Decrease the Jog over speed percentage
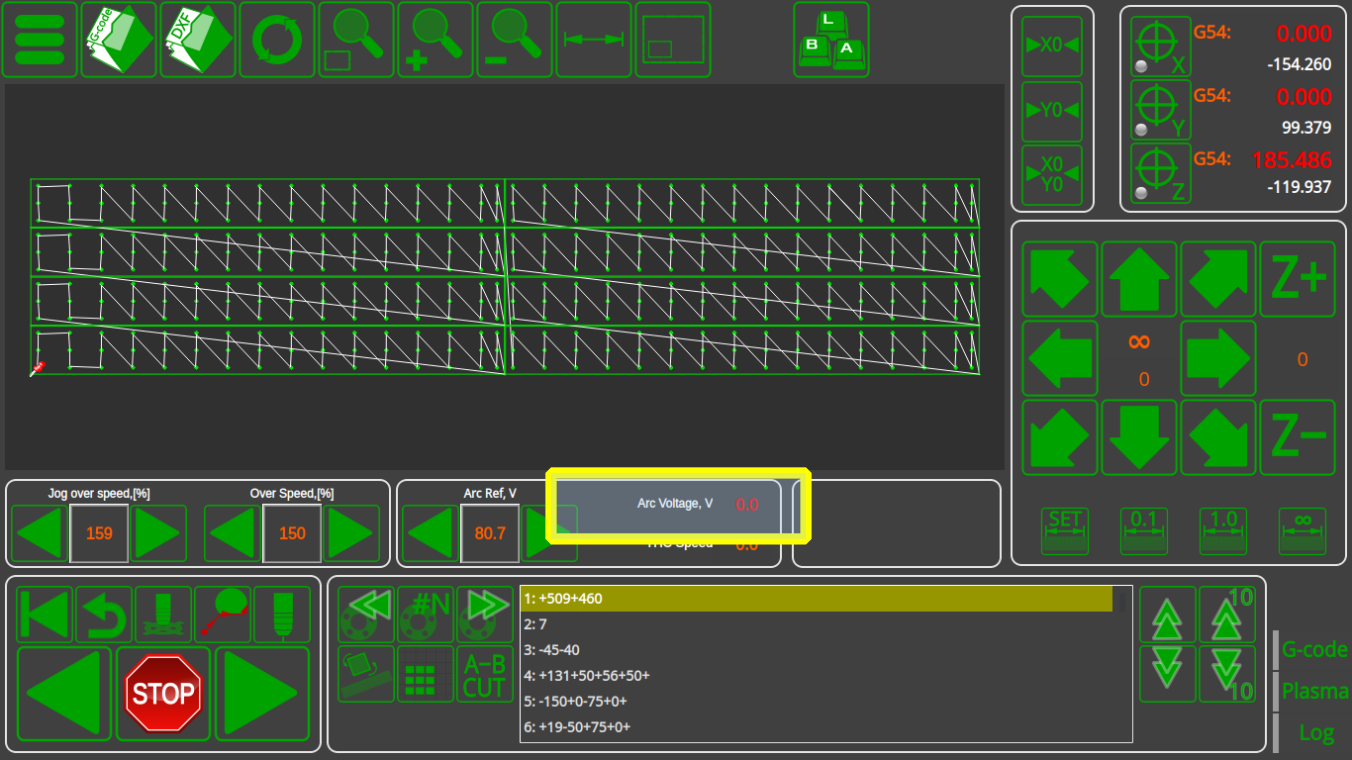Image resolution: width=1352 pixels, height=760 pixels. (x=39, y=534)
